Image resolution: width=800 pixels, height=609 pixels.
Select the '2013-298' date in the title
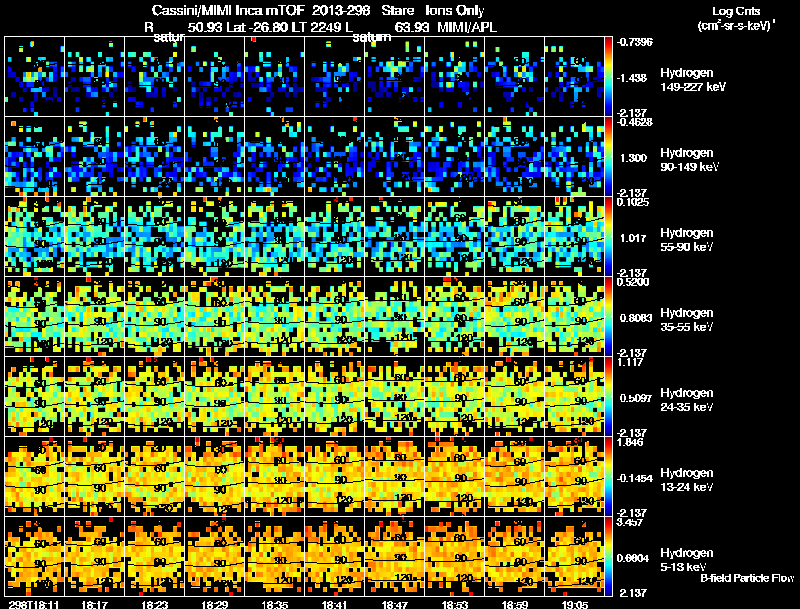pyautogui.click(x=341, y=10)
